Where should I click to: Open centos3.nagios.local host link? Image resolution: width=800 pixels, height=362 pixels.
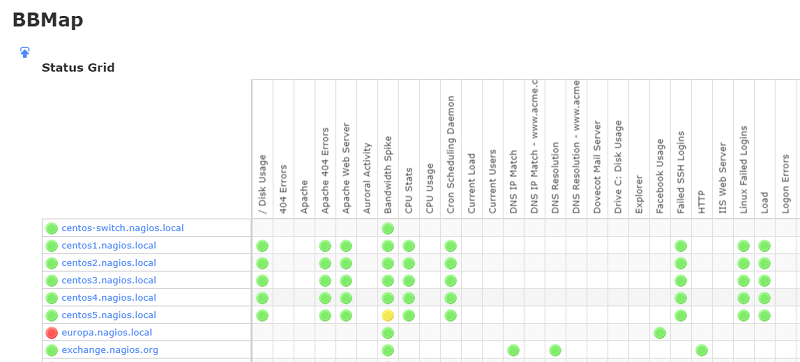click(109, 280)
